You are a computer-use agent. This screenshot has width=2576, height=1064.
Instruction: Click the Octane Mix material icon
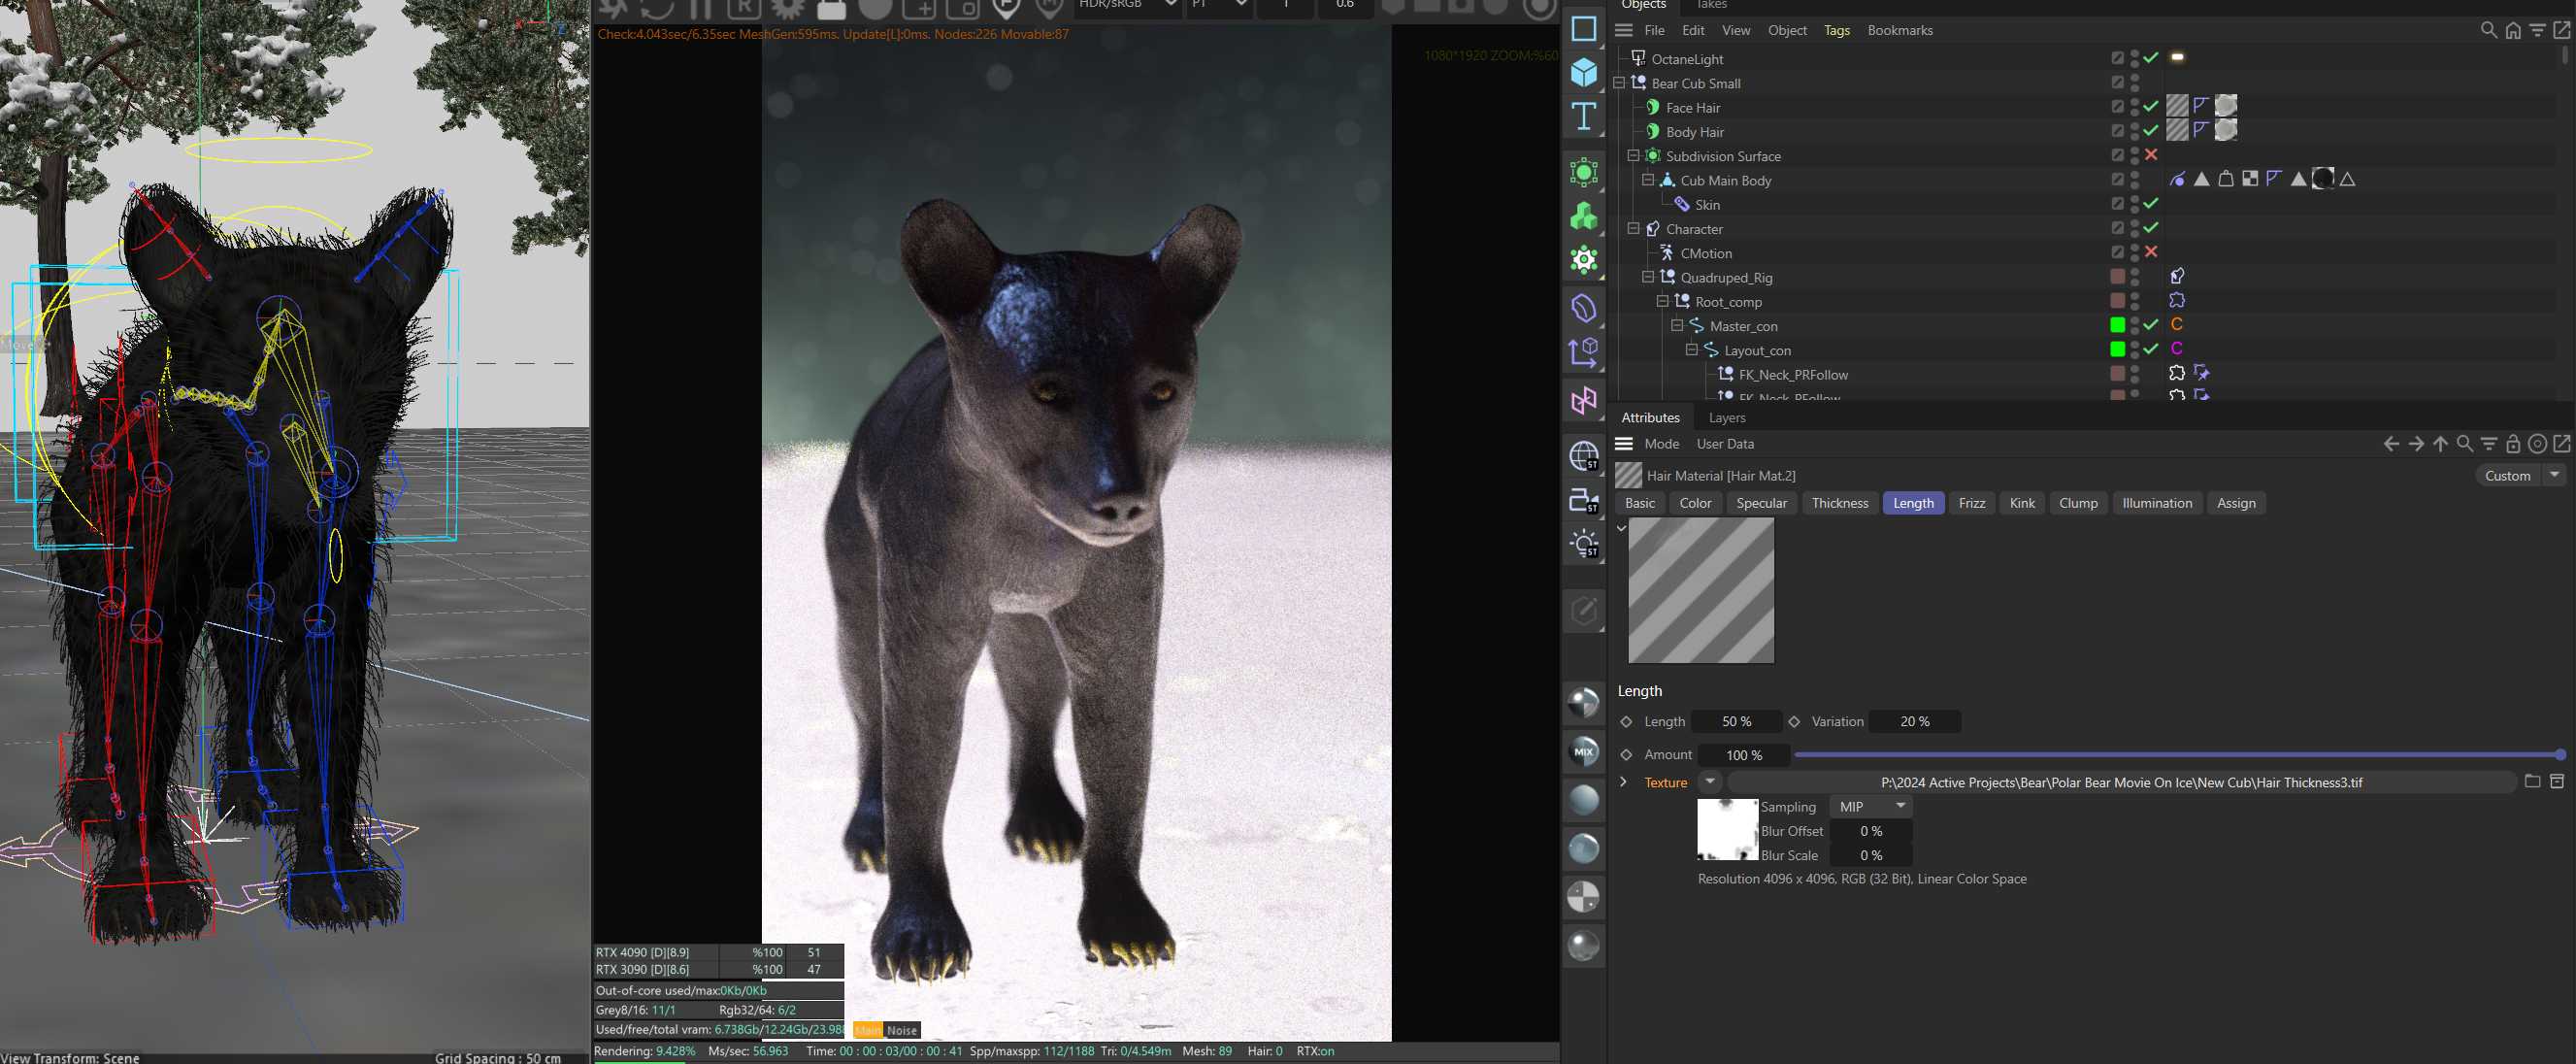click(1584, 751)
